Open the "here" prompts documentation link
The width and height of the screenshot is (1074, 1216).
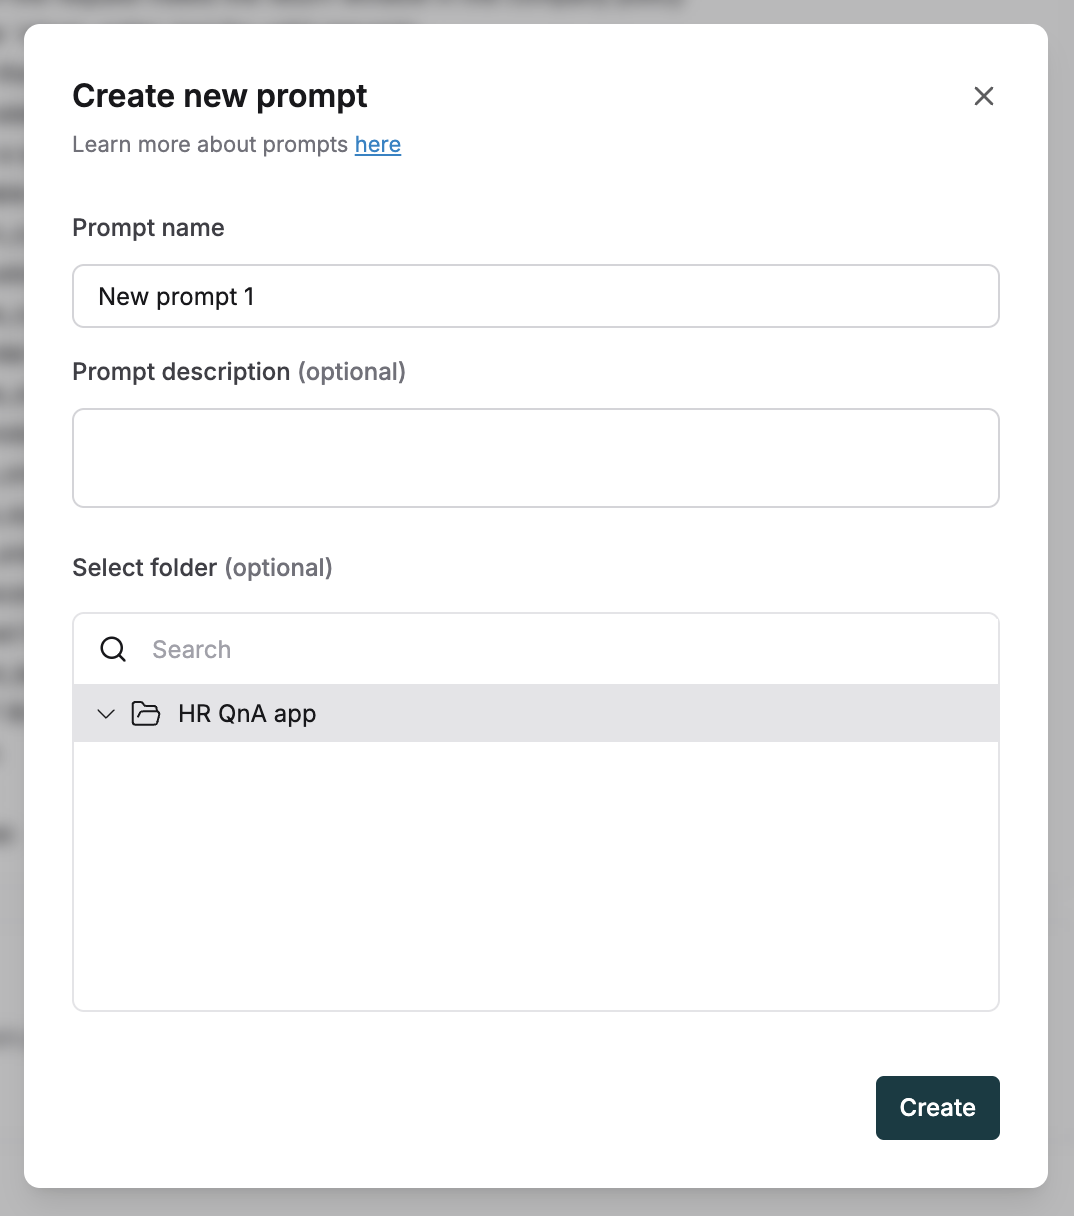pyautogui.click(x=378, y=144)
